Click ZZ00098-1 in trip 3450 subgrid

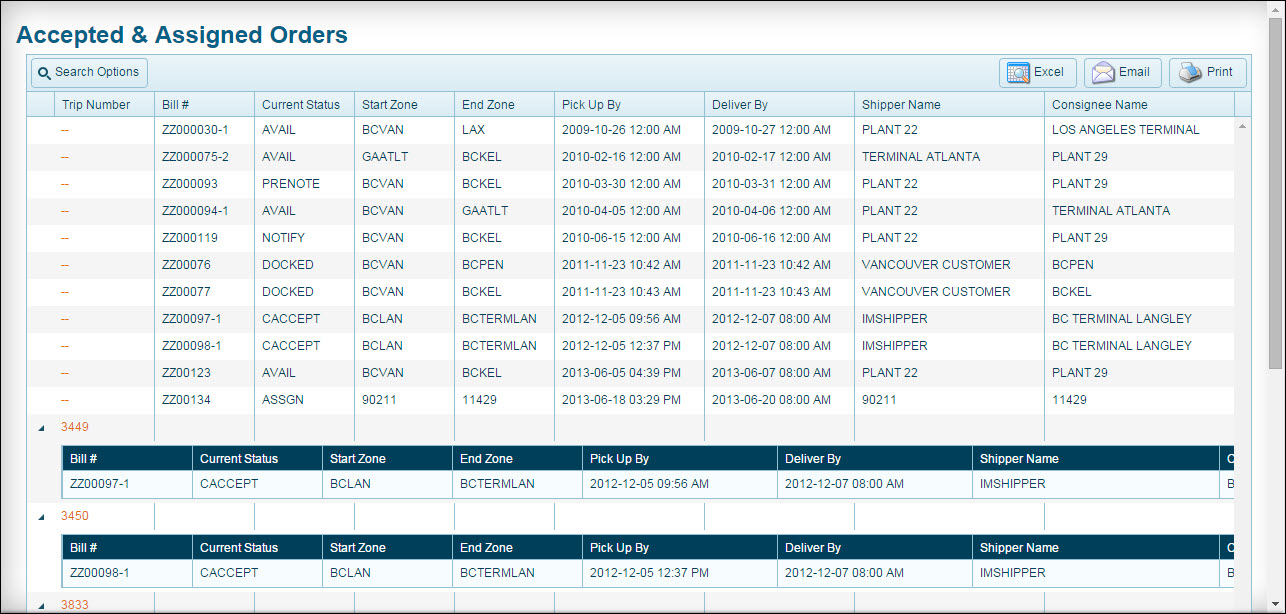click(99, 573)
